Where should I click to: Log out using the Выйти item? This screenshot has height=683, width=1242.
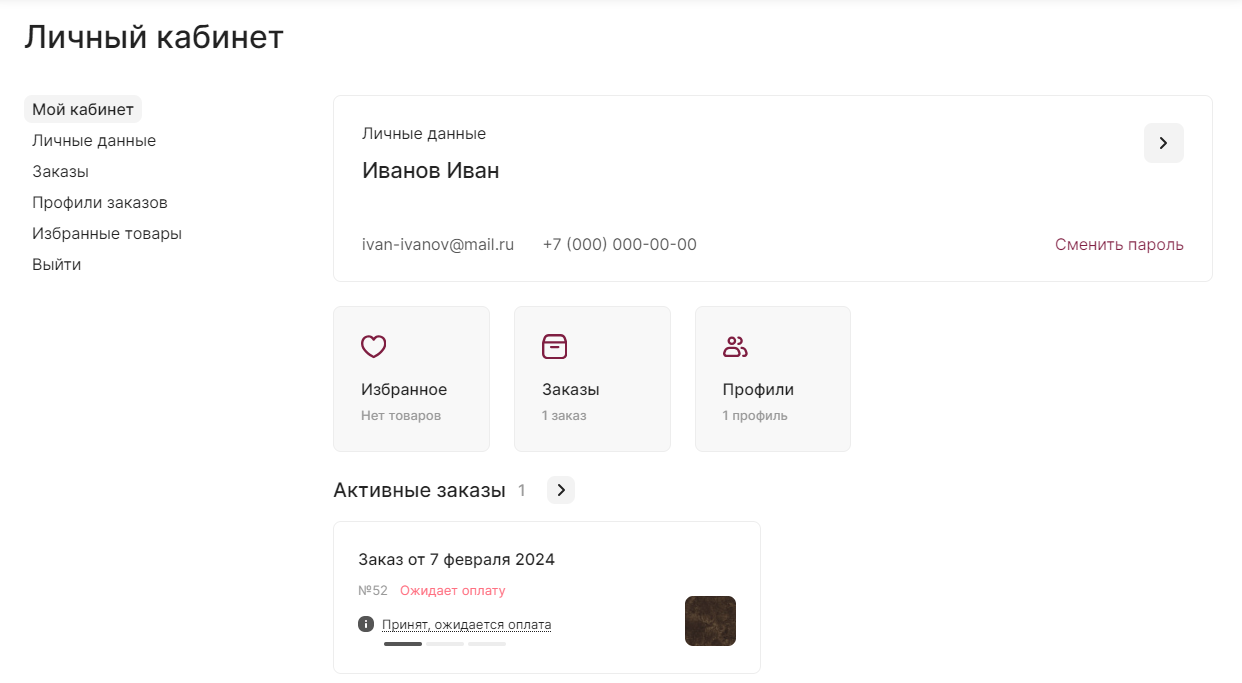tap(56, 264)
